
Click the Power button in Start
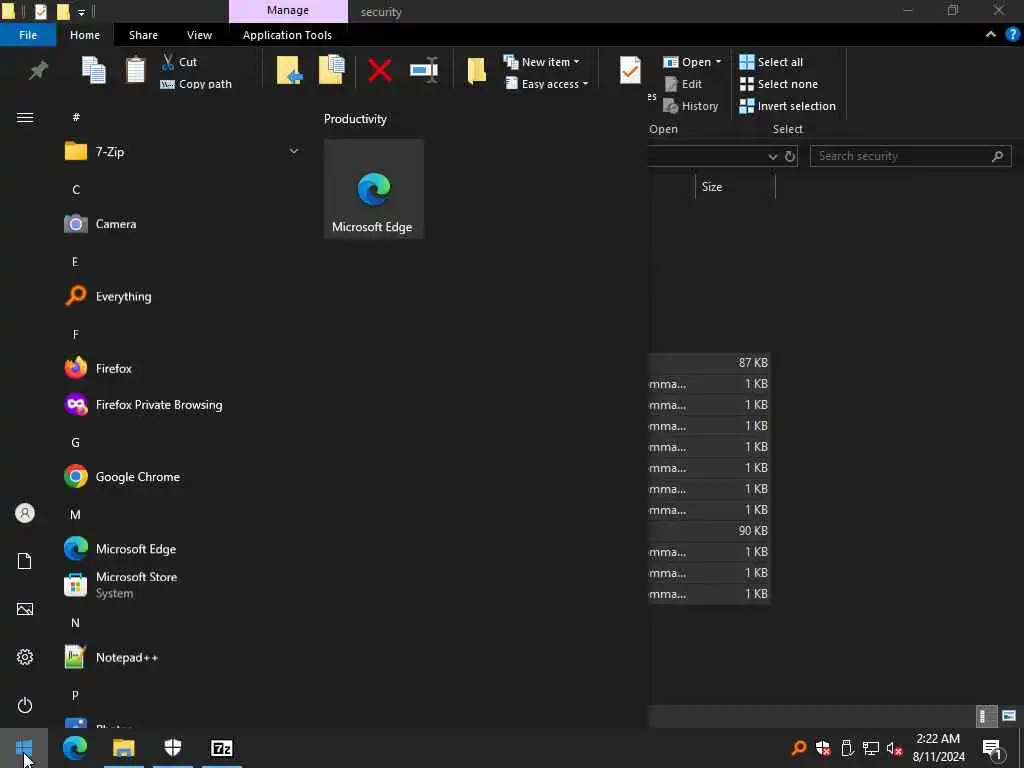click(x=25, y=705)
